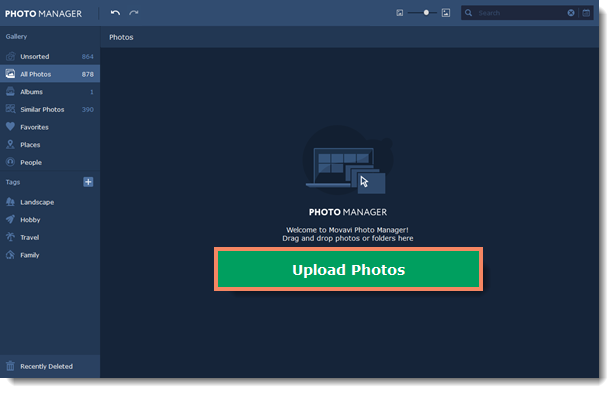The height and width of the screenshot is (393, 614).
Task: Click the small thumbnail size icon
Action: click(399, 13)
